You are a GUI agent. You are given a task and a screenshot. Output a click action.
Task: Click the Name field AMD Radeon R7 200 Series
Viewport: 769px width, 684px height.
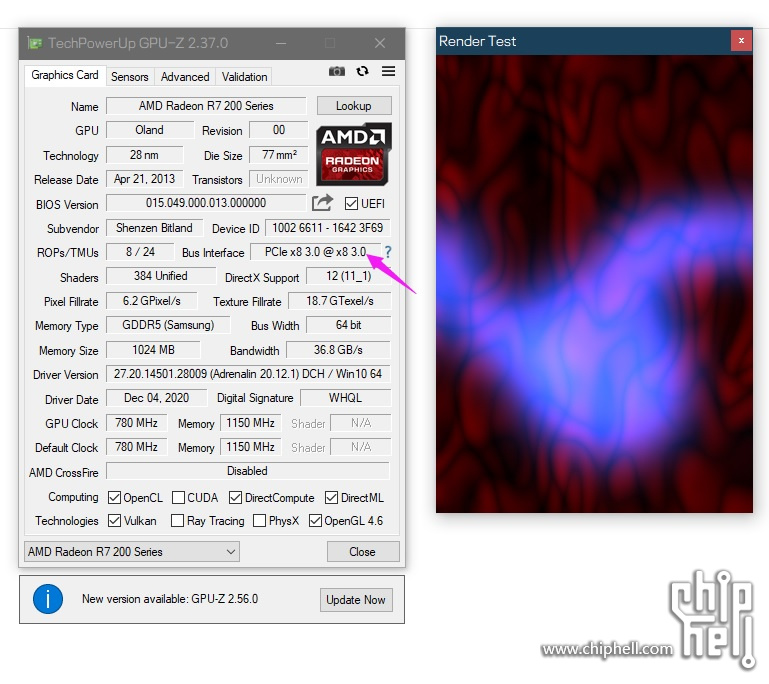pos(206,106)
